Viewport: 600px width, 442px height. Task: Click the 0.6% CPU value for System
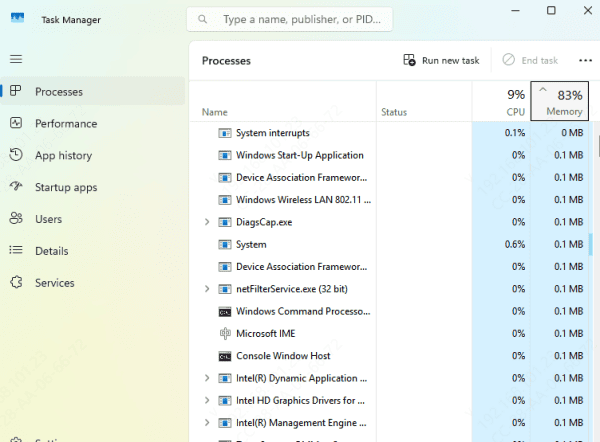coord(515,244)
